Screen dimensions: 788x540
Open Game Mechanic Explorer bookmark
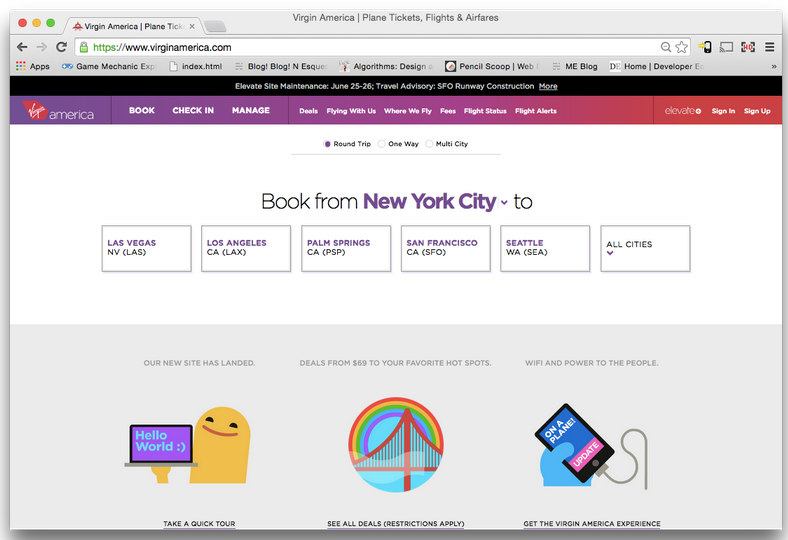point(109,66)
